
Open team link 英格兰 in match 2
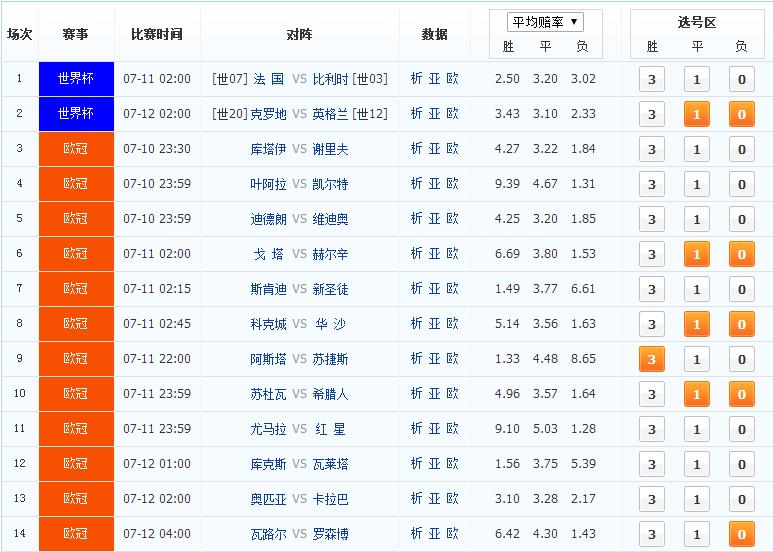pos(330,114)
